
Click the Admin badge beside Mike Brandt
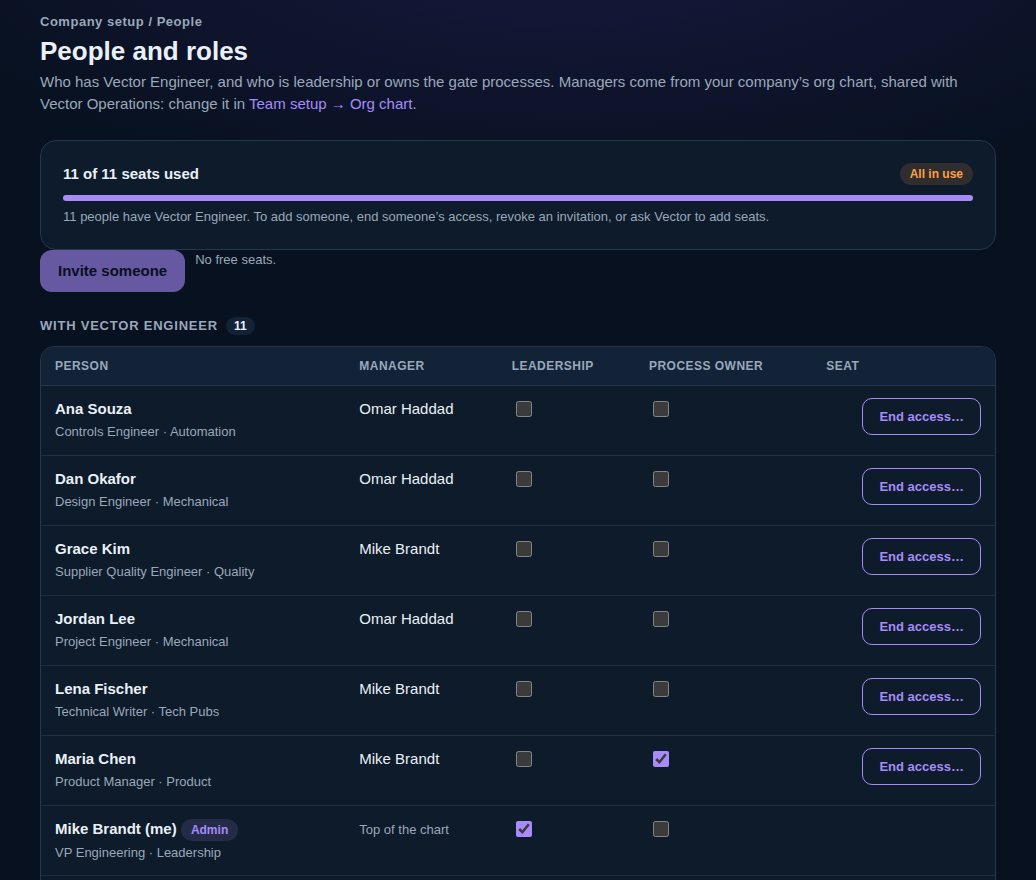coord(209,830)
